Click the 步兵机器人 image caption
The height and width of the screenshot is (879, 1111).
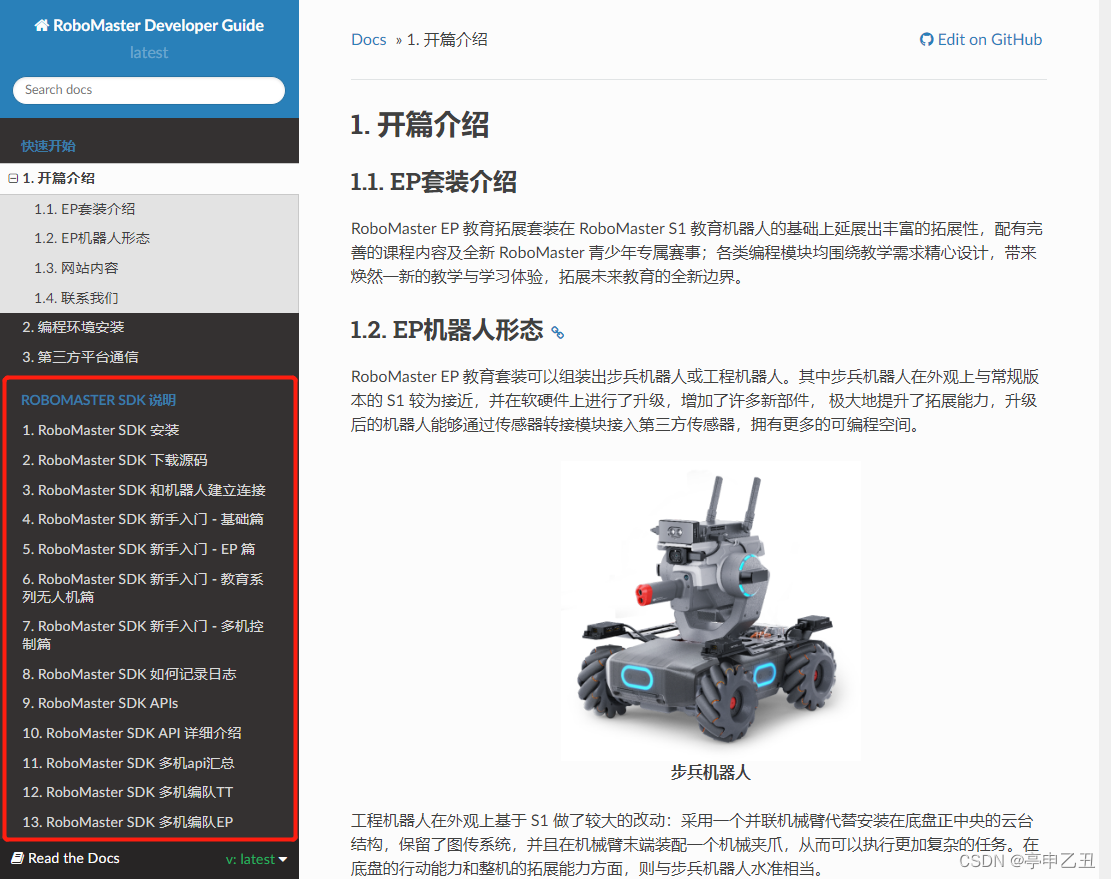click(x=711, y=772)
